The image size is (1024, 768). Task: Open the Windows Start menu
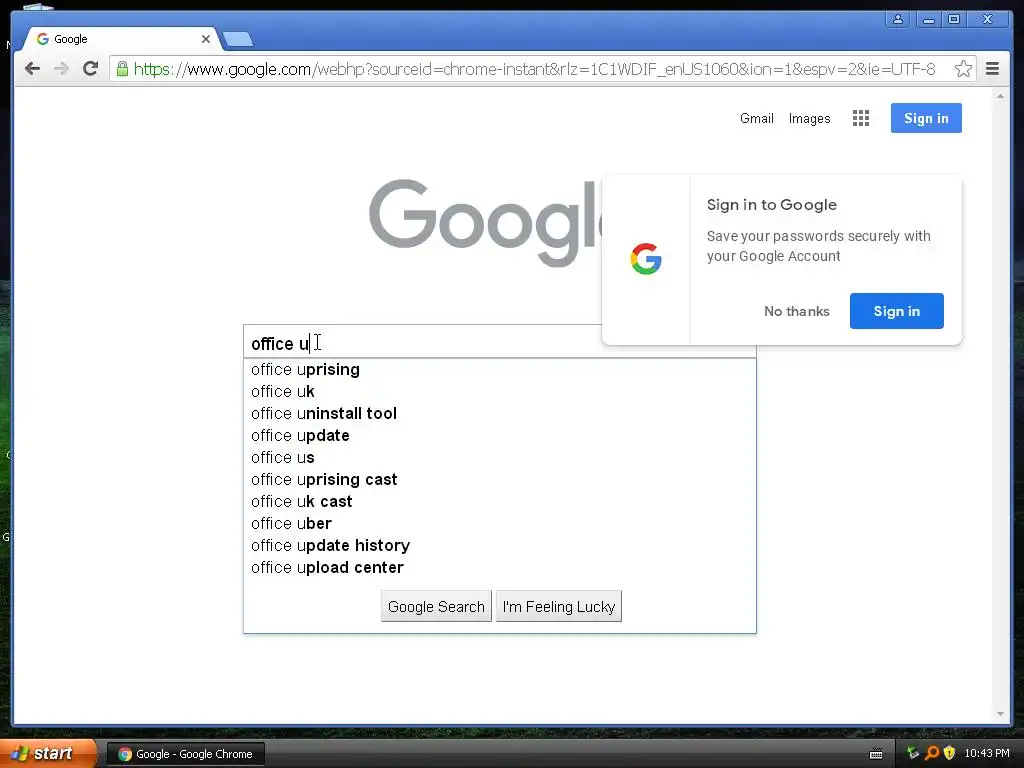[x=47, y=753]
